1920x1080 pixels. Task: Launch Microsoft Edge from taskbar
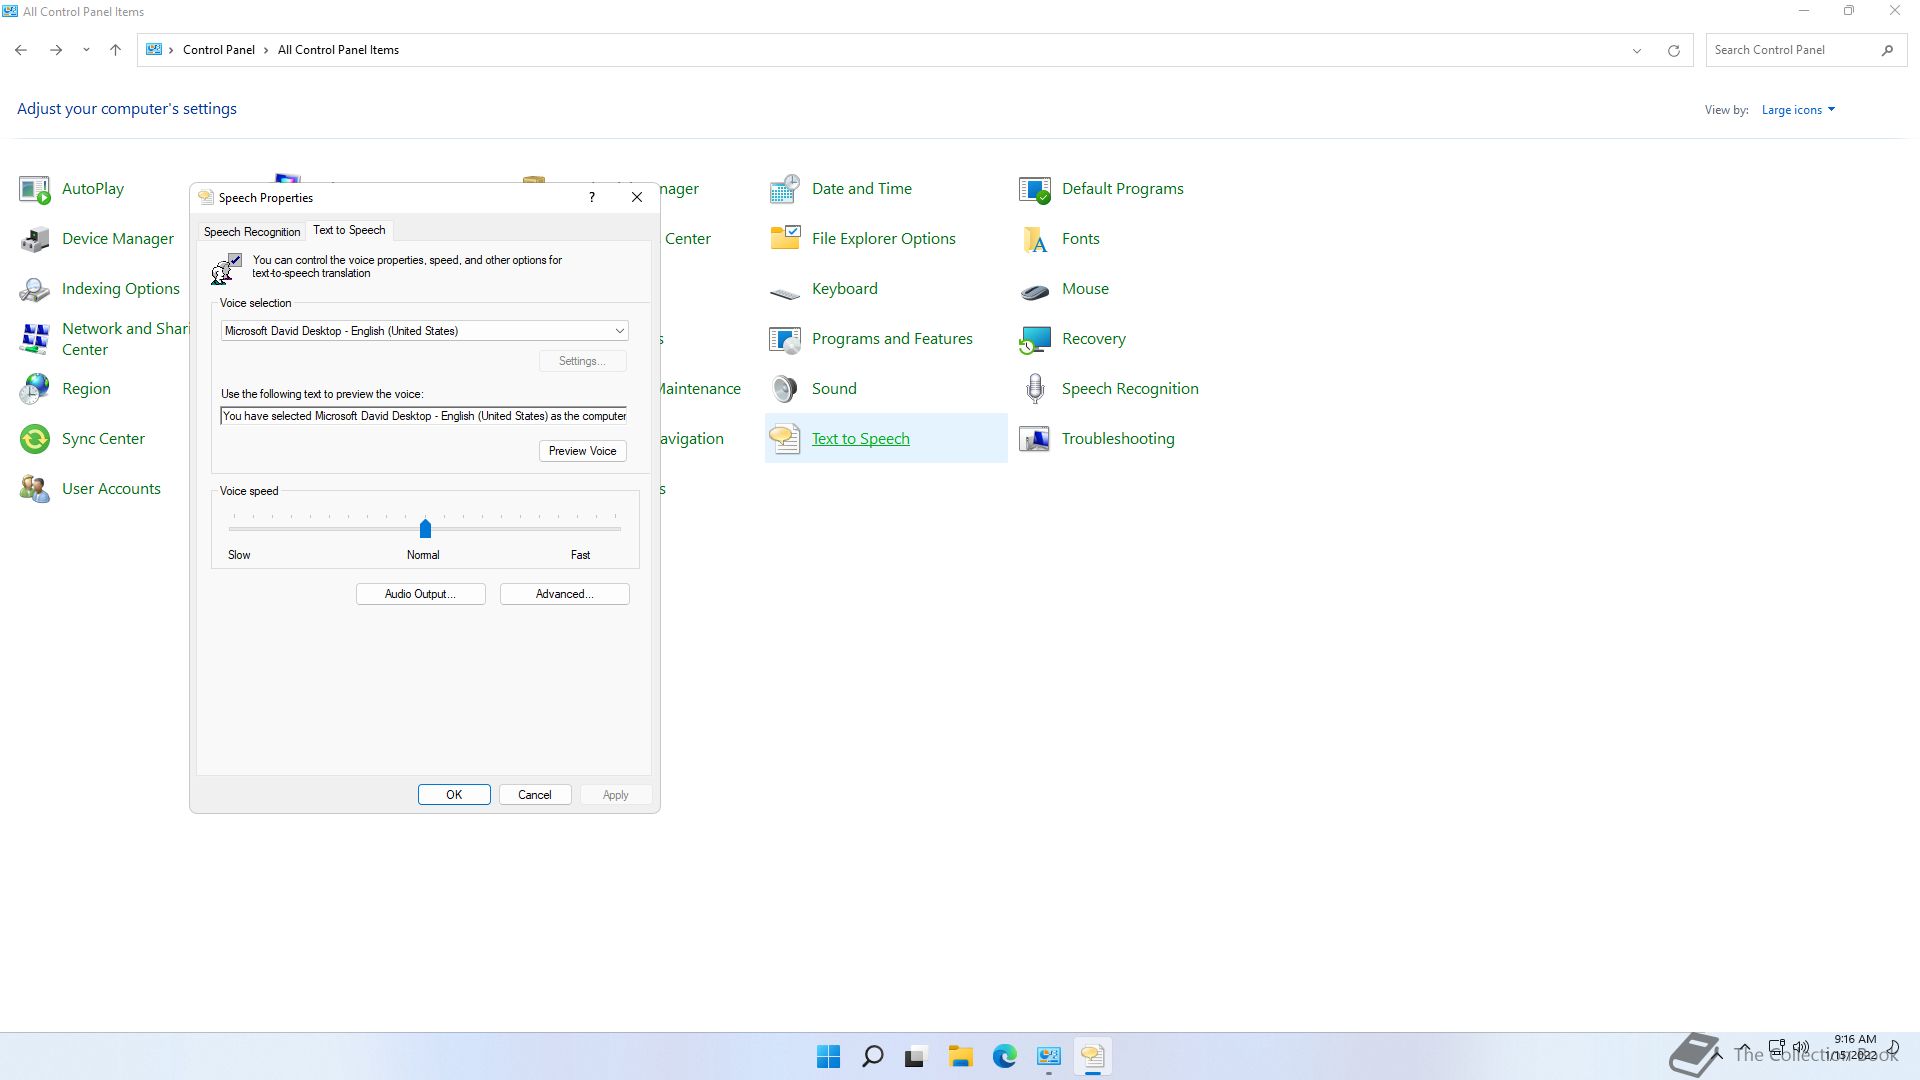[x=1004, y=1056]
